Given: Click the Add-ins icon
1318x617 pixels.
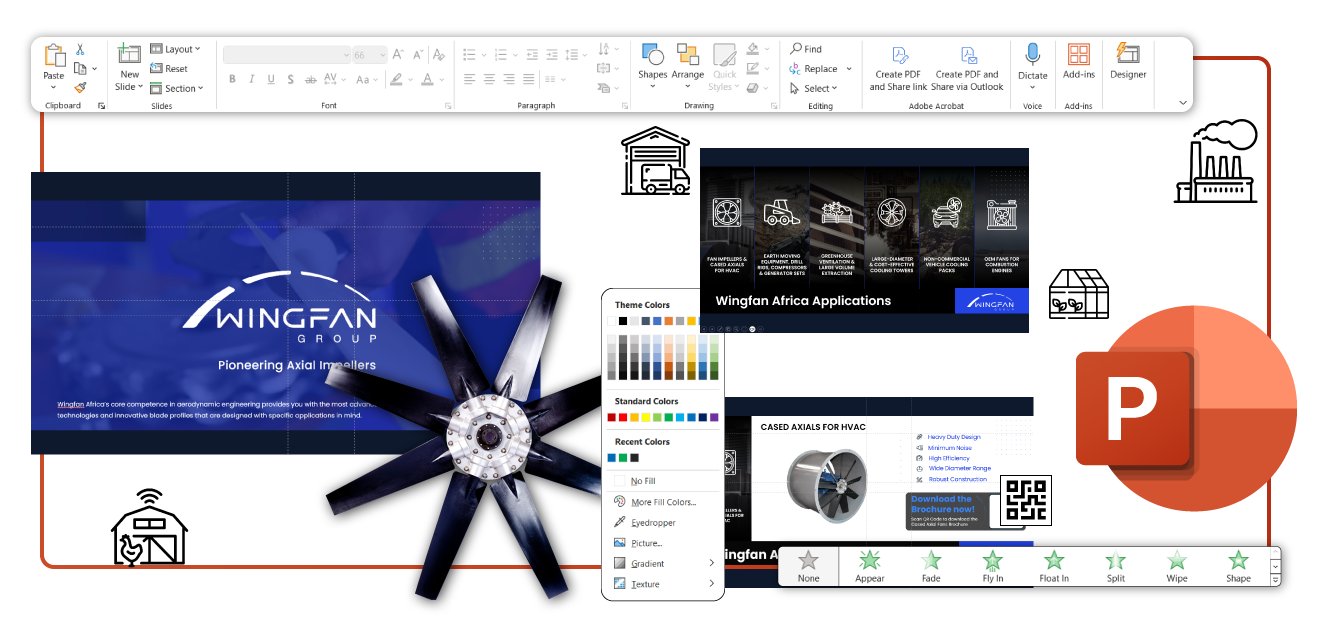Looking at the screenshot, I should click(1078, 61).
